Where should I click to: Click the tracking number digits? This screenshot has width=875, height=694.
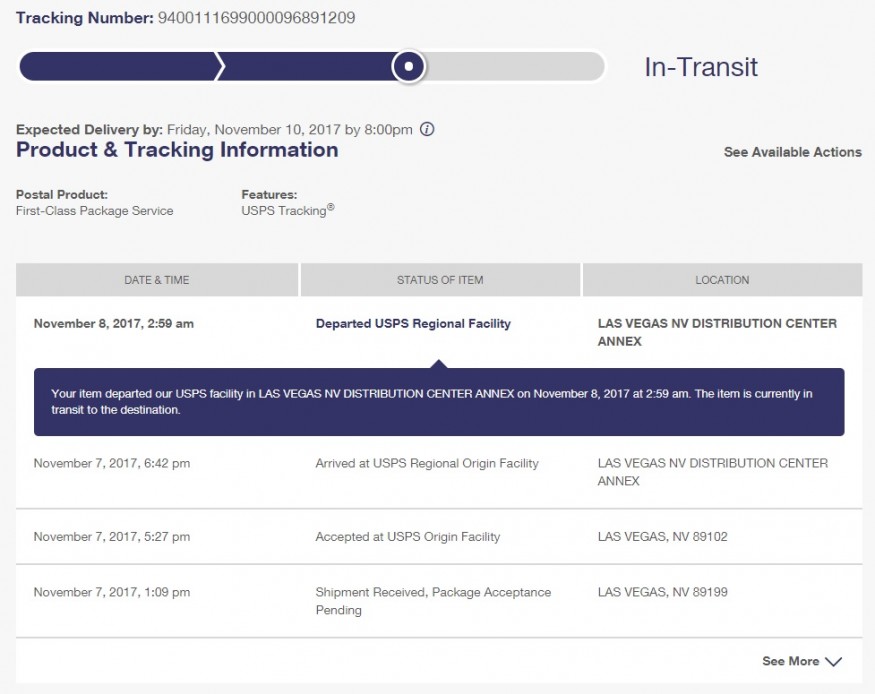pyautogui.click(x=256, y=18)
